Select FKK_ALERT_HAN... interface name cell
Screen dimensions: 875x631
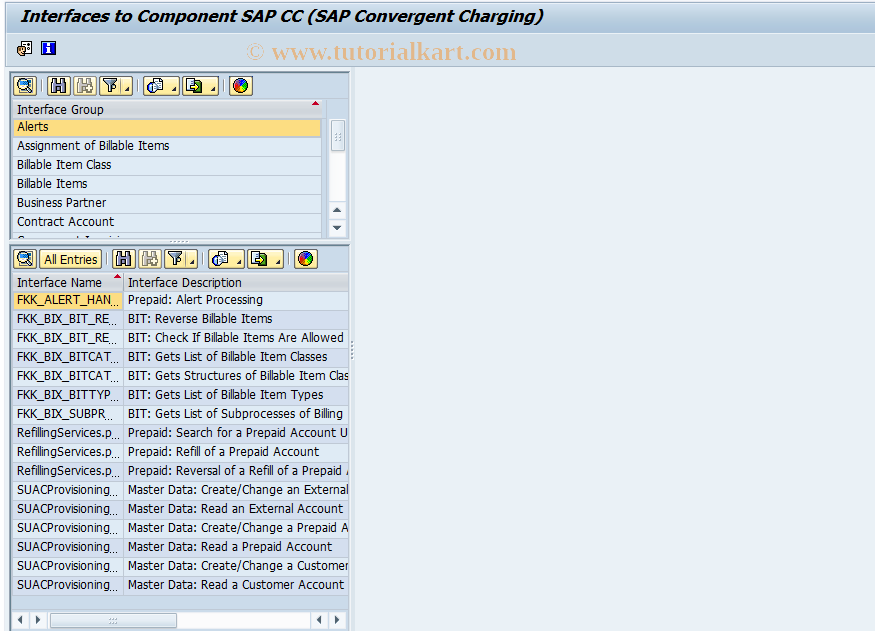click(68, 300)
